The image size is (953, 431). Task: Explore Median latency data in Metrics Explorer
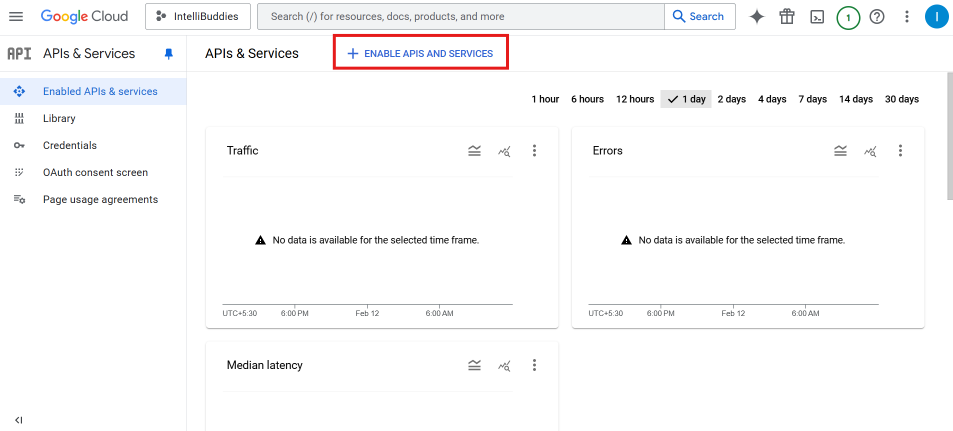pos(504,365)
